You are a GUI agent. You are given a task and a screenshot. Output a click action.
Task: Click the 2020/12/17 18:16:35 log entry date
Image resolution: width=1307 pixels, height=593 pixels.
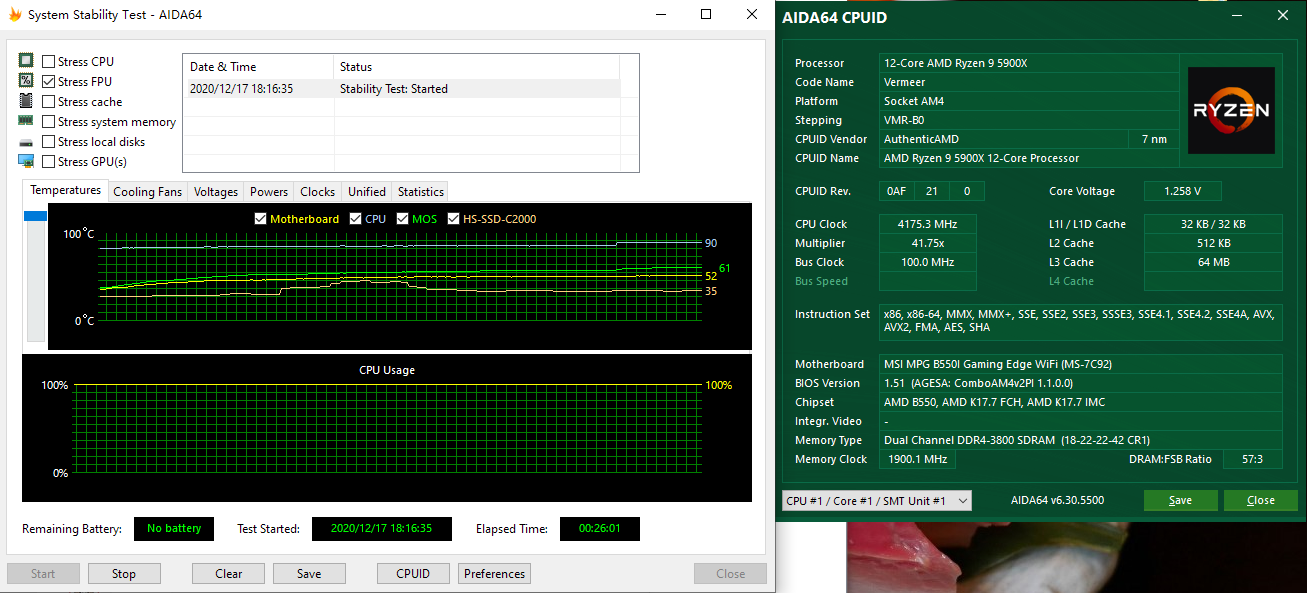point(241,89)
